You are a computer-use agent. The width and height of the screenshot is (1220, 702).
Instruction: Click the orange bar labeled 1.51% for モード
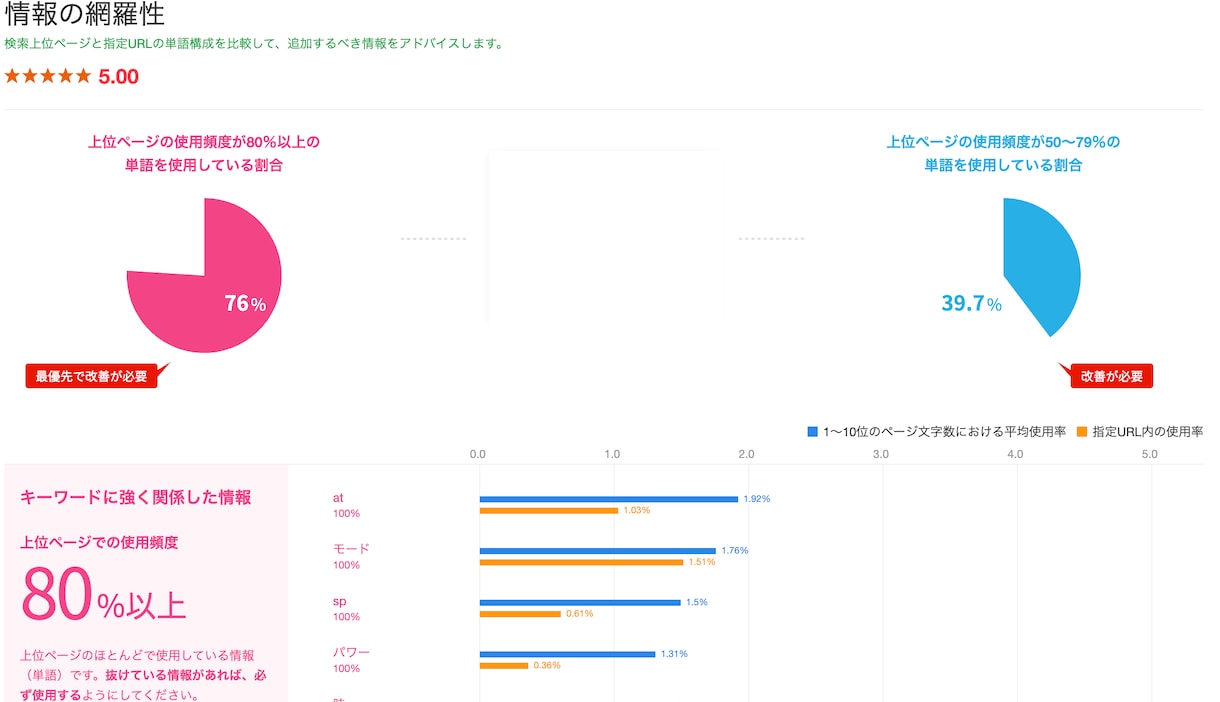[x=581, y=562]
